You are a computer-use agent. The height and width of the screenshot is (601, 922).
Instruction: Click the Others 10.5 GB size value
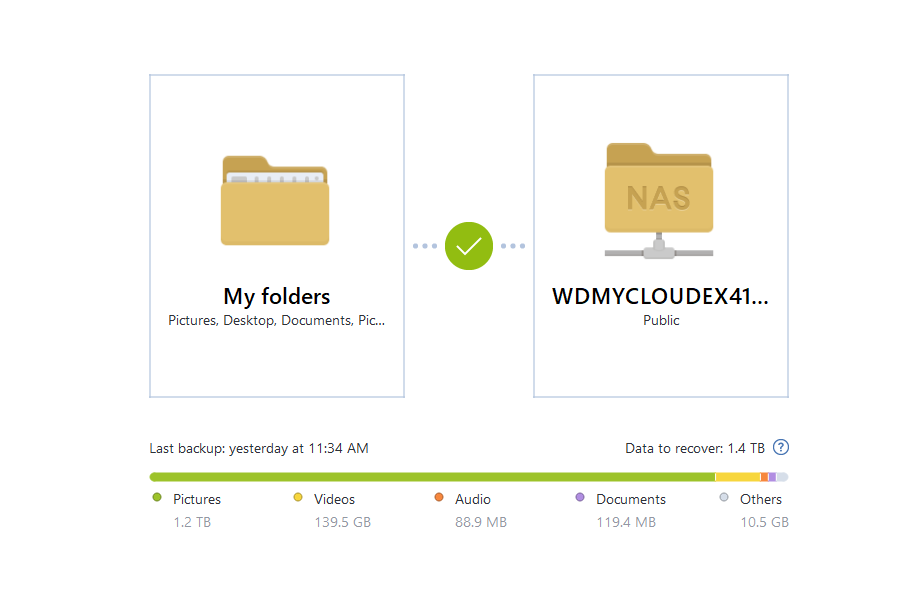[x=764, y=522]
